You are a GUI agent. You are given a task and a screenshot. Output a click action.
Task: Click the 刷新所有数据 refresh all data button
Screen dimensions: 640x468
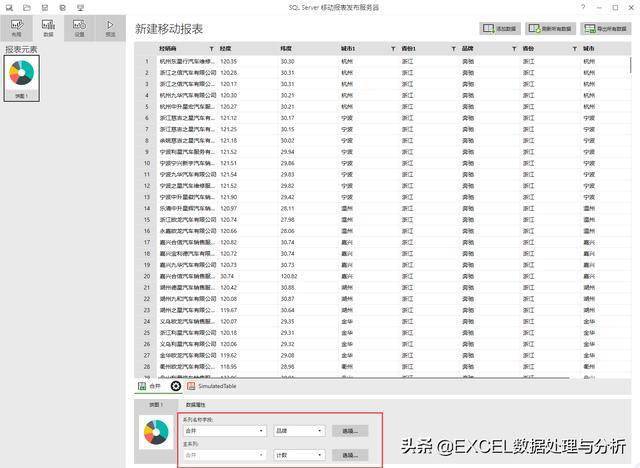pyautogui.click(x=550, y=29)
